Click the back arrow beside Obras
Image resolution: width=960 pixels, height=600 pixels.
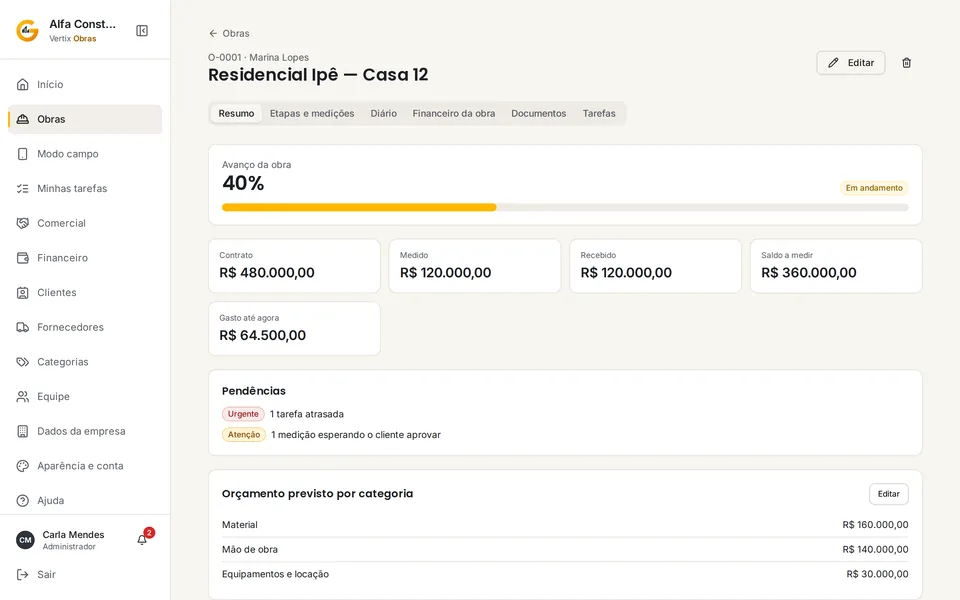tap(213, 33)
